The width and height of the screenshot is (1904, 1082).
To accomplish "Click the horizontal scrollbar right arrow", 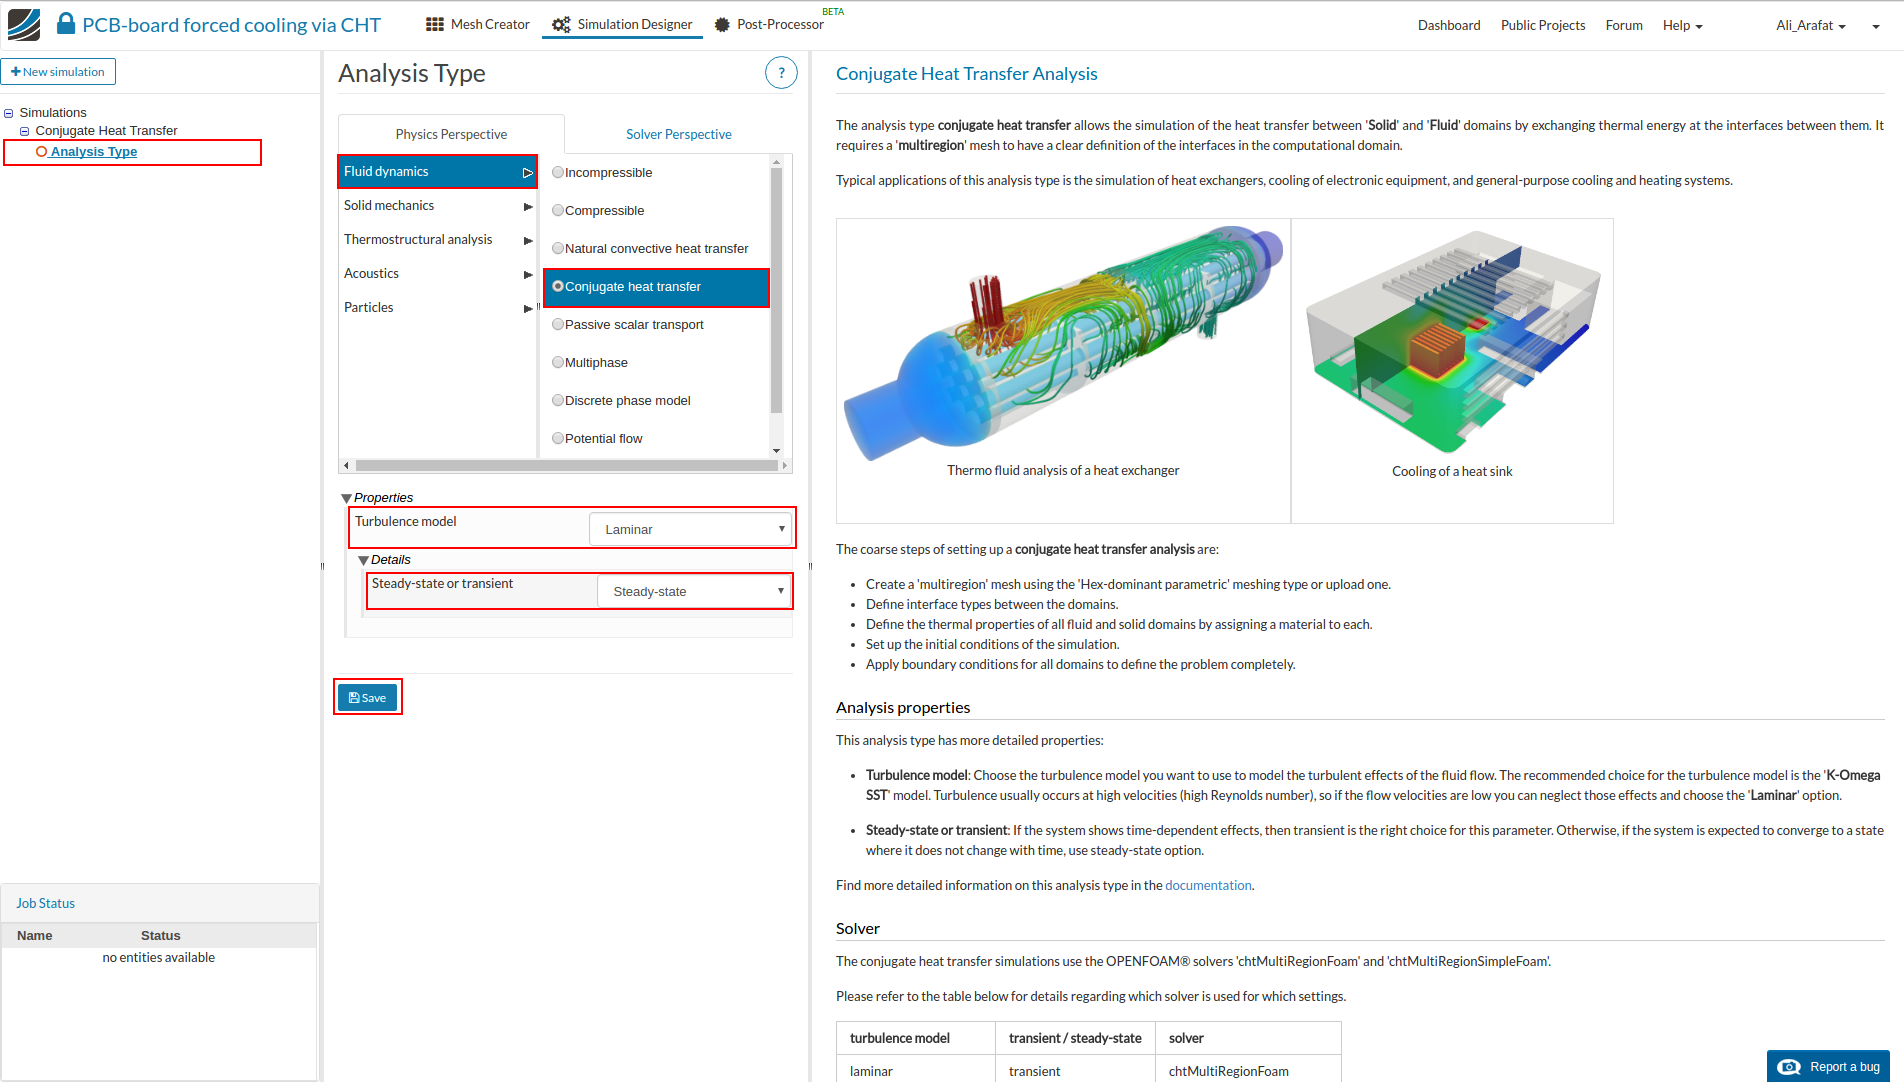I will point(785,465).
